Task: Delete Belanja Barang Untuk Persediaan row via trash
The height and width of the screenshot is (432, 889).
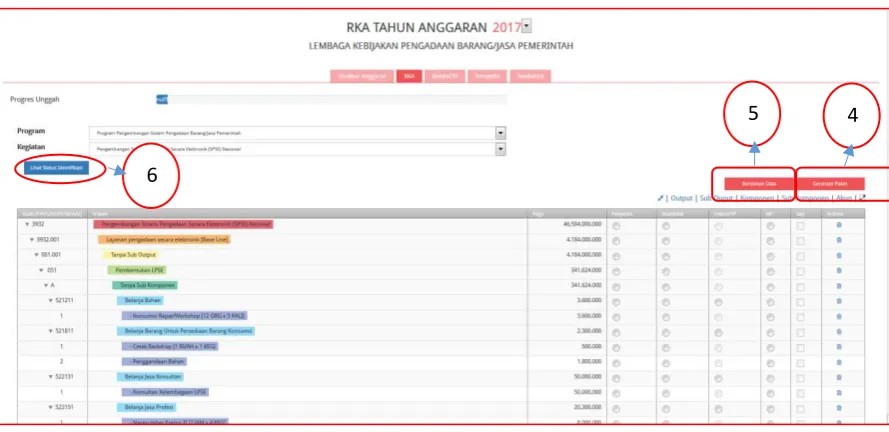Action: click(x=839, y=332)
